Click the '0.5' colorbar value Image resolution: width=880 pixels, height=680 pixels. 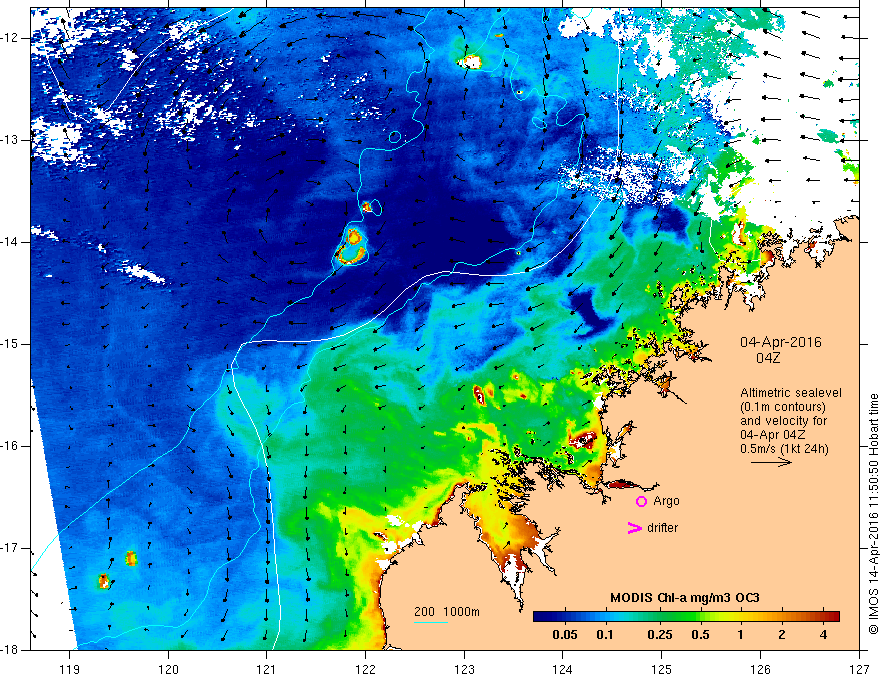[x=700, y=635]
